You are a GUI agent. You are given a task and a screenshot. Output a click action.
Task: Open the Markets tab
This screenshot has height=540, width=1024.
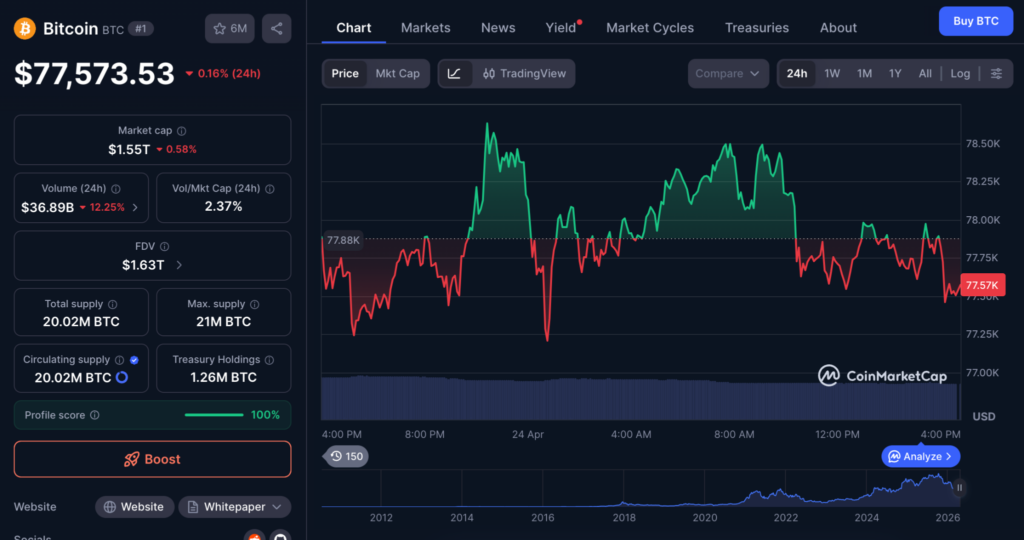pos(425,28)
